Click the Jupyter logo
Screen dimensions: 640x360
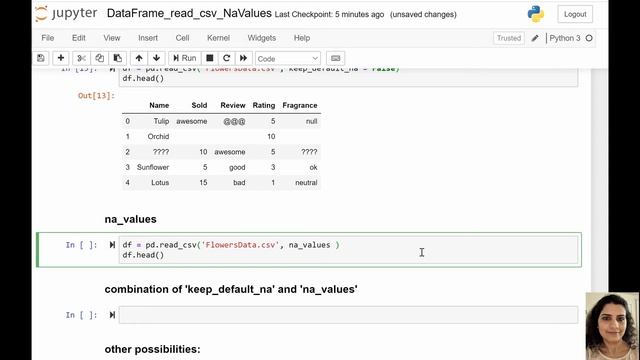66,13
